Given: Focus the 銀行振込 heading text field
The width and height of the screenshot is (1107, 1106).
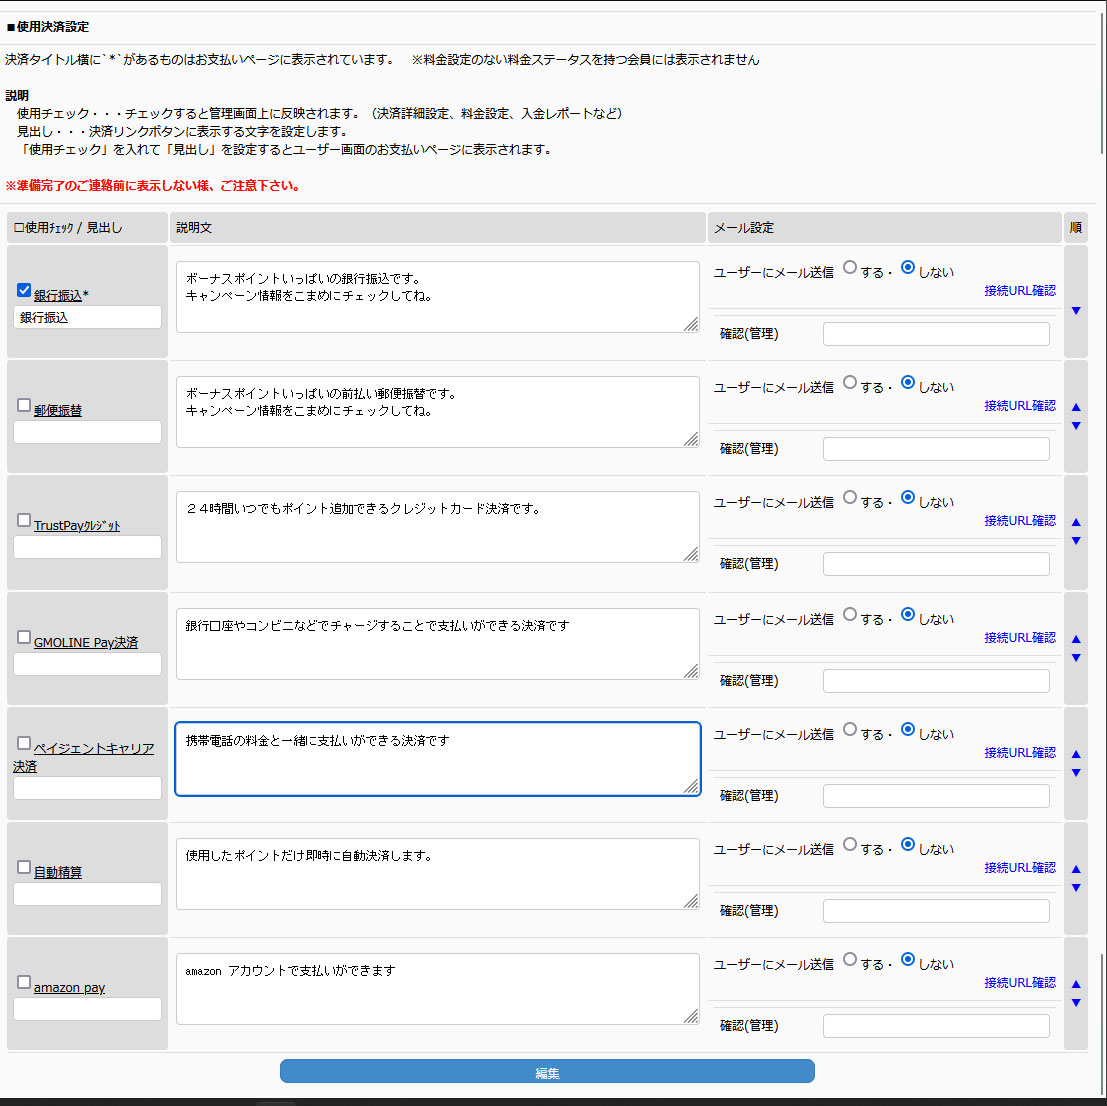Looking at the screenshot, I should [87, 317].
